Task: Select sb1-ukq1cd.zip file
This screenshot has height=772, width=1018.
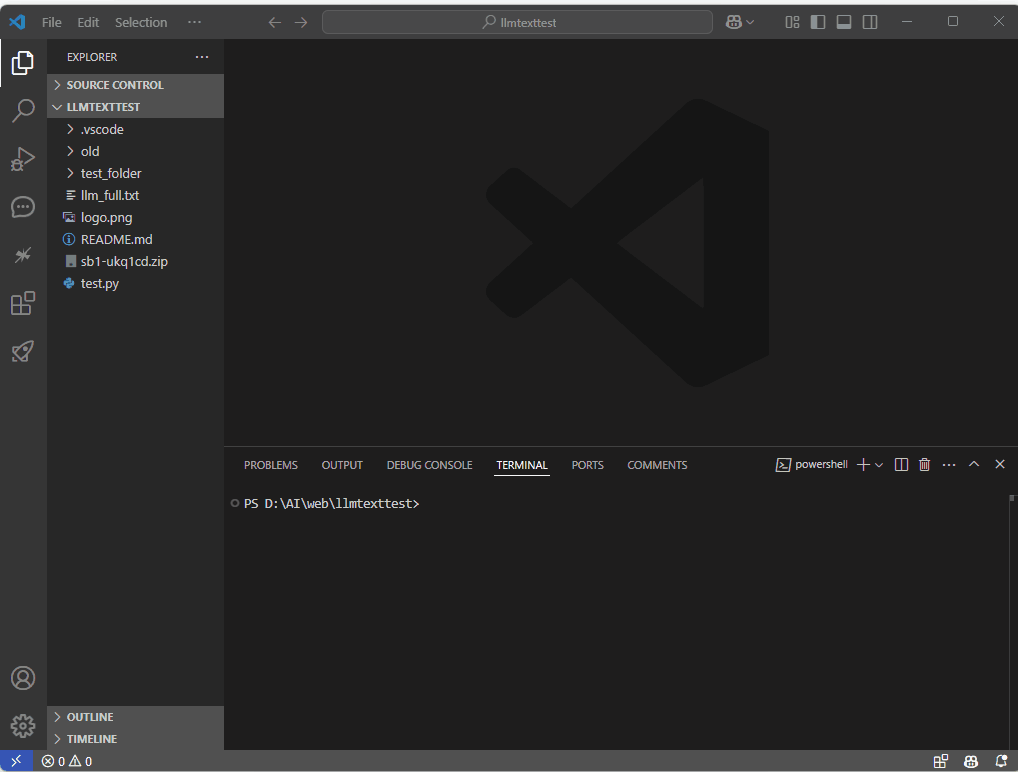Action: 135,262
